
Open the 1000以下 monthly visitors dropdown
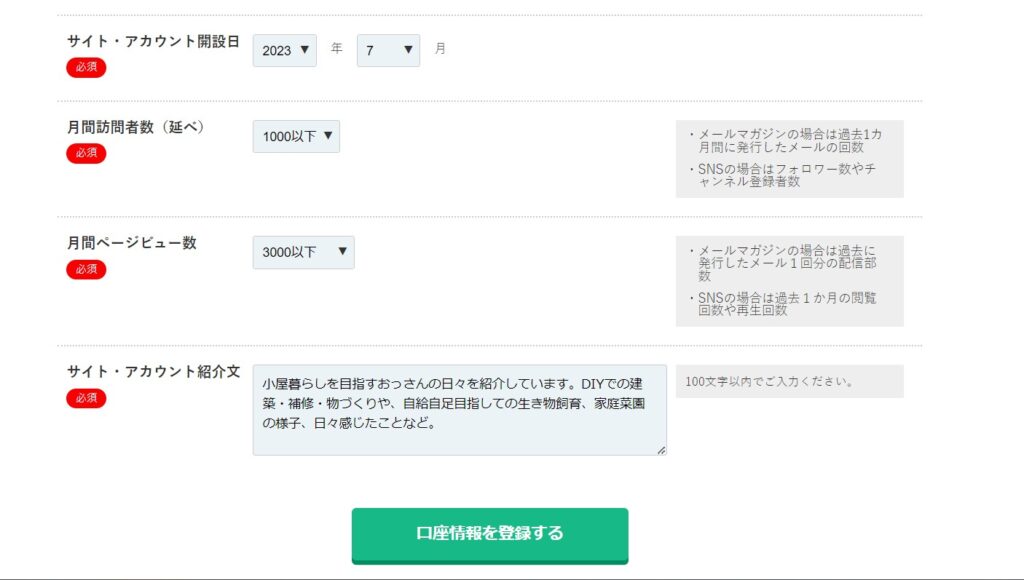click(x=296, y=137)
